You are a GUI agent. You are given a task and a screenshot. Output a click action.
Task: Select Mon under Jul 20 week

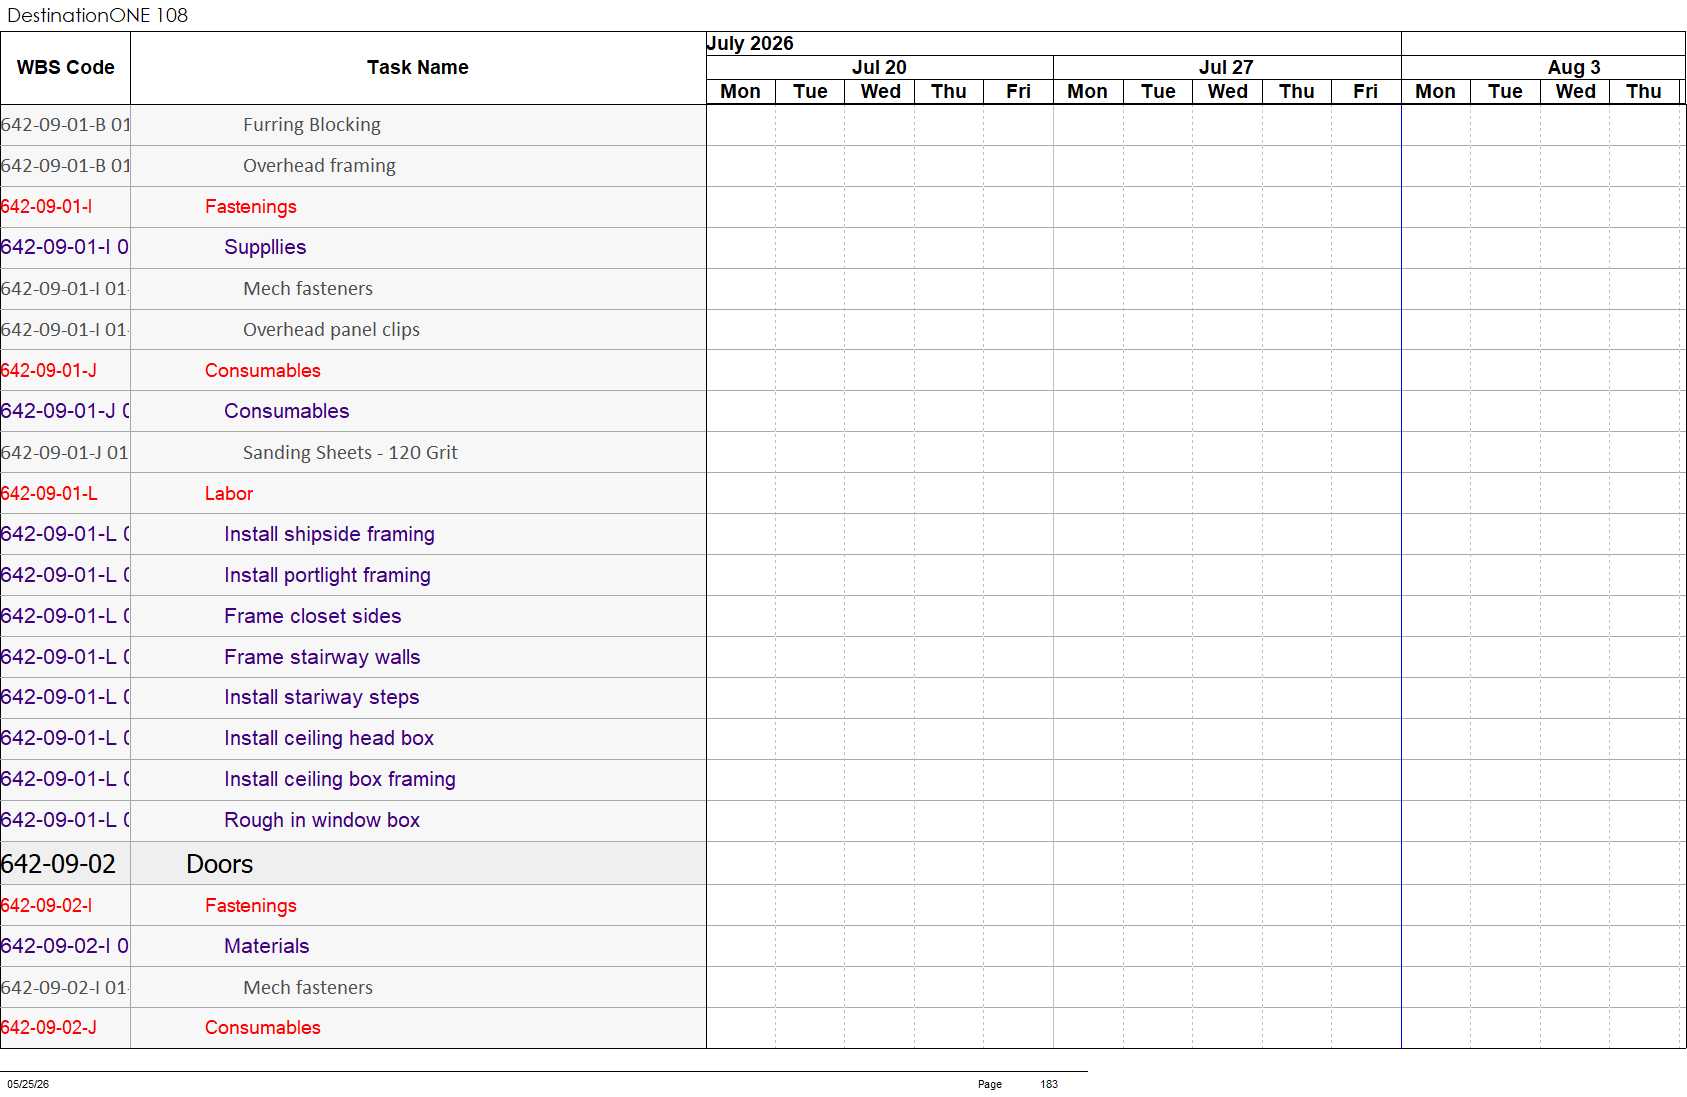coord(740,92)
